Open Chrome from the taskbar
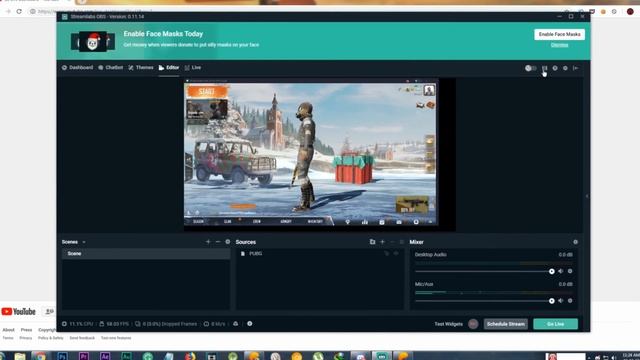 click(x=40, y=356)
